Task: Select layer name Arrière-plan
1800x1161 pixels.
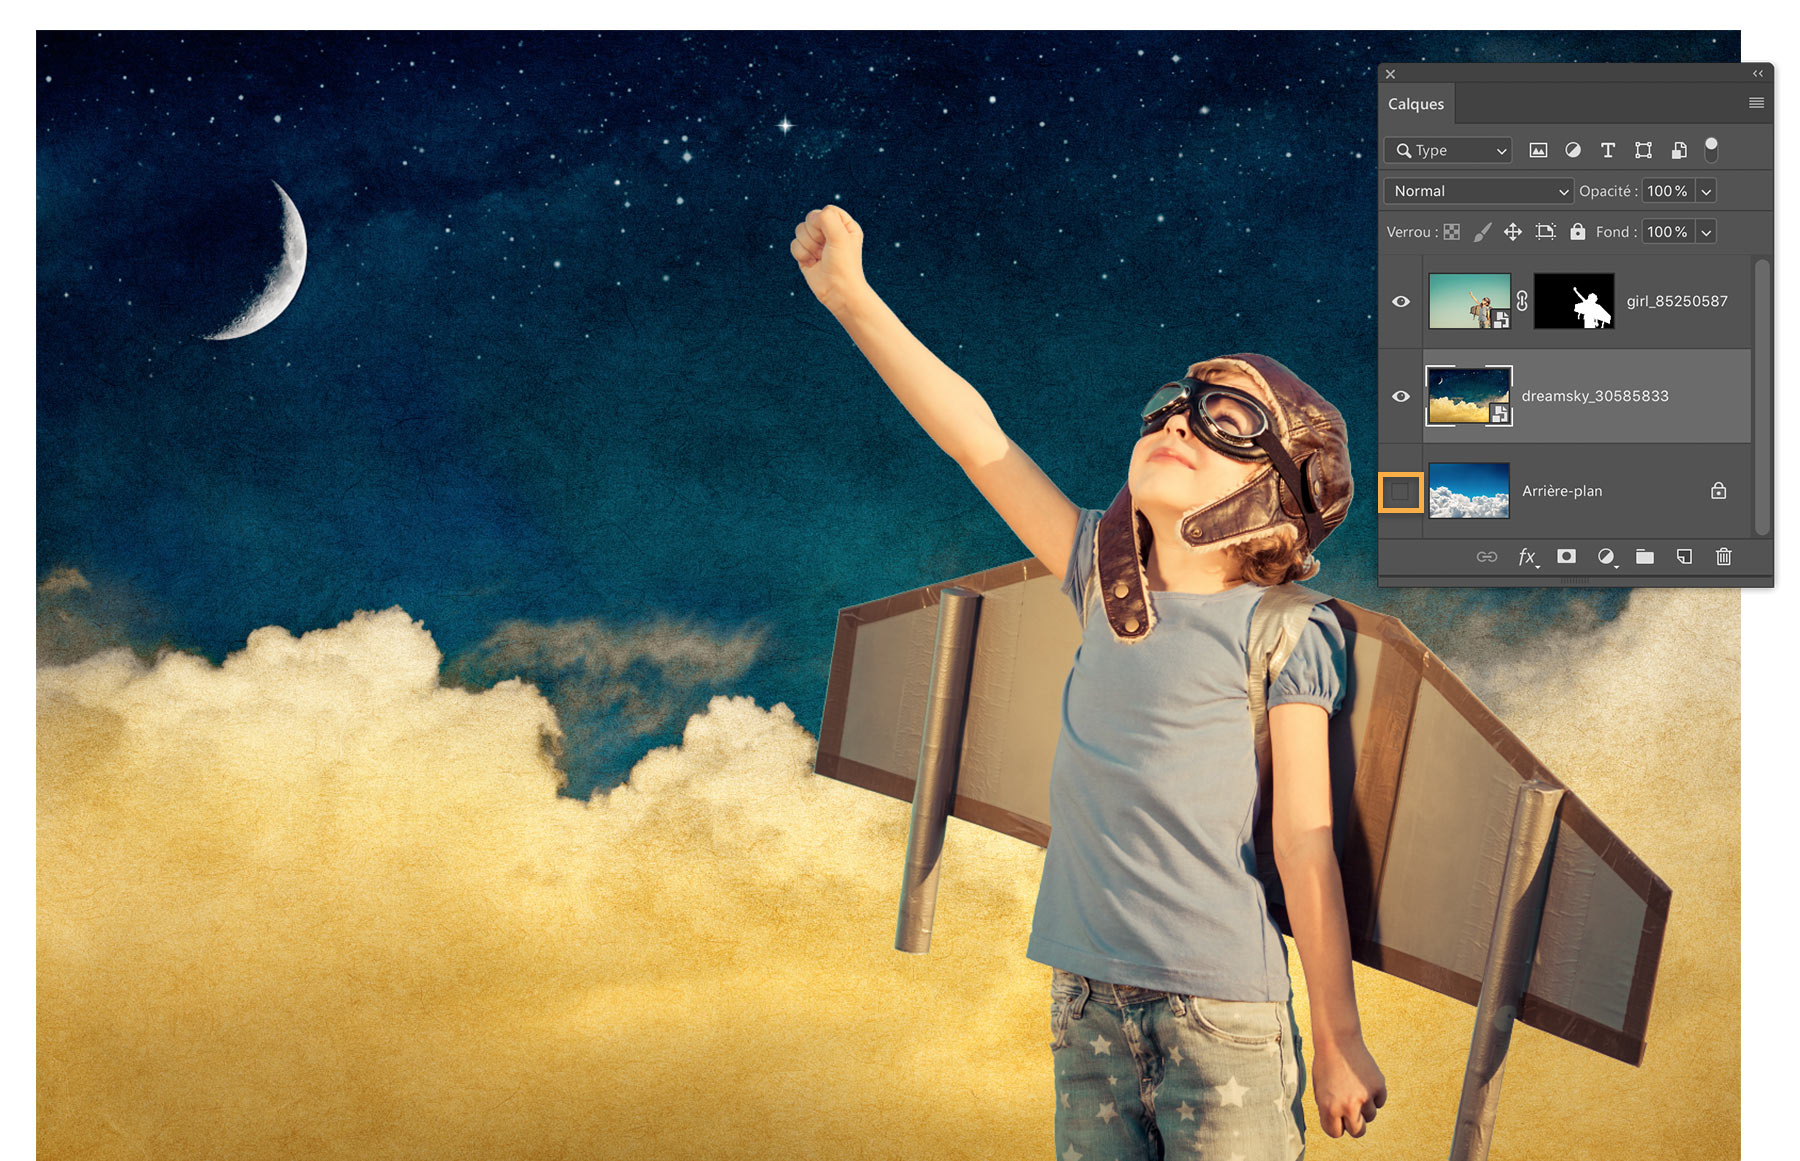Action: (x=1562, y=491)
